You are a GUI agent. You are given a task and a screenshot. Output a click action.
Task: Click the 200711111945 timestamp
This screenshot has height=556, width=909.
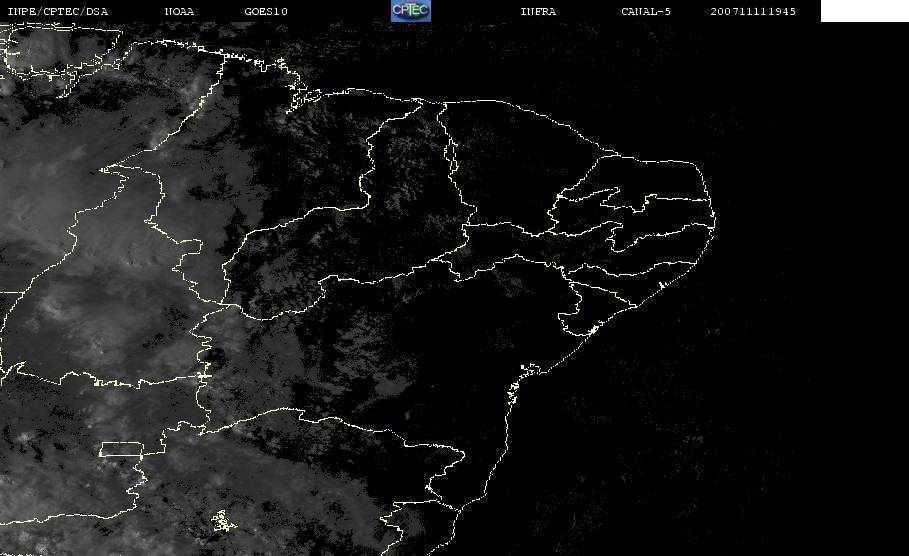click(753, 12)
